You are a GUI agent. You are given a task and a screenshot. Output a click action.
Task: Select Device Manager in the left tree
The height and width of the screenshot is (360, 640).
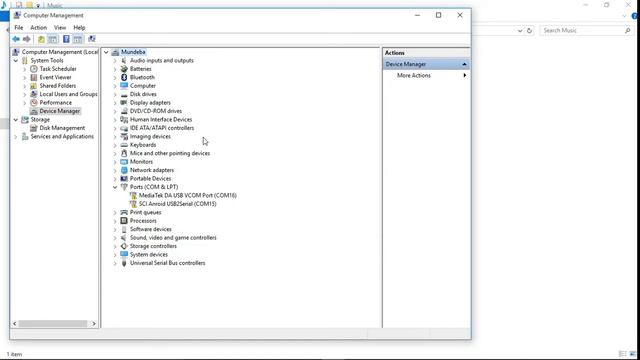60,111
